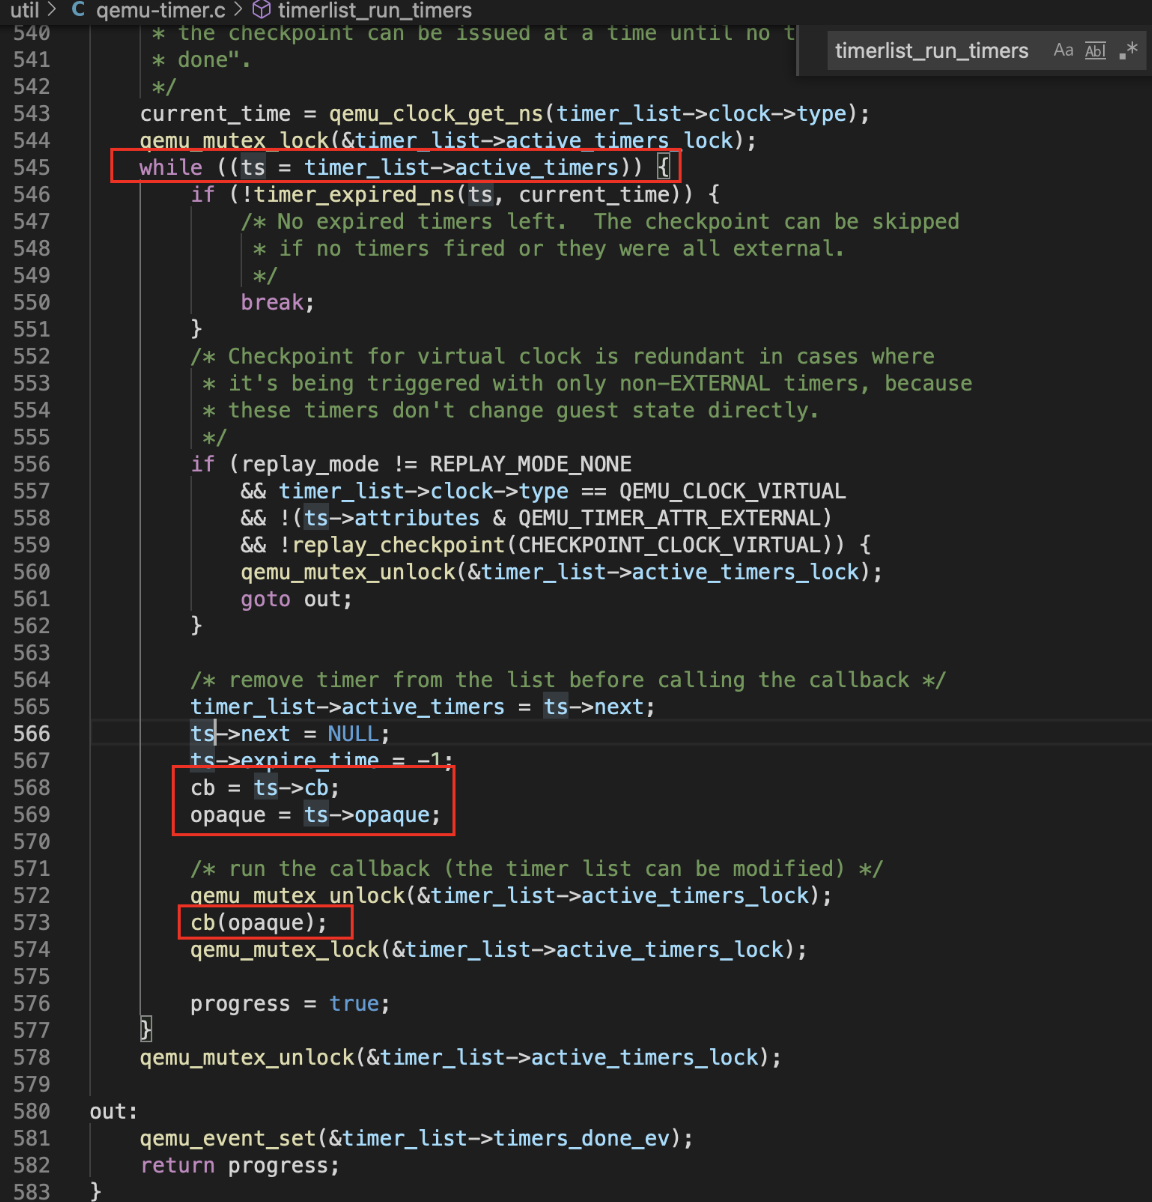The image size is (1152, 1202).
Task: Click 'progress = true' assignment
Action: coord(290,1003)
